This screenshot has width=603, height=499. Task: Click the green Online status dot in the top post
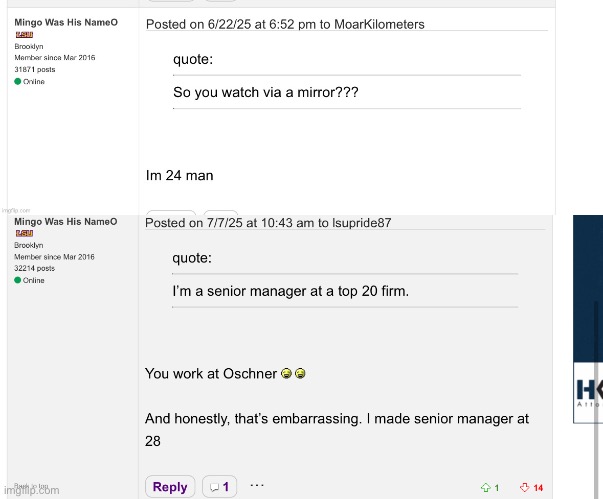[18, 82]
